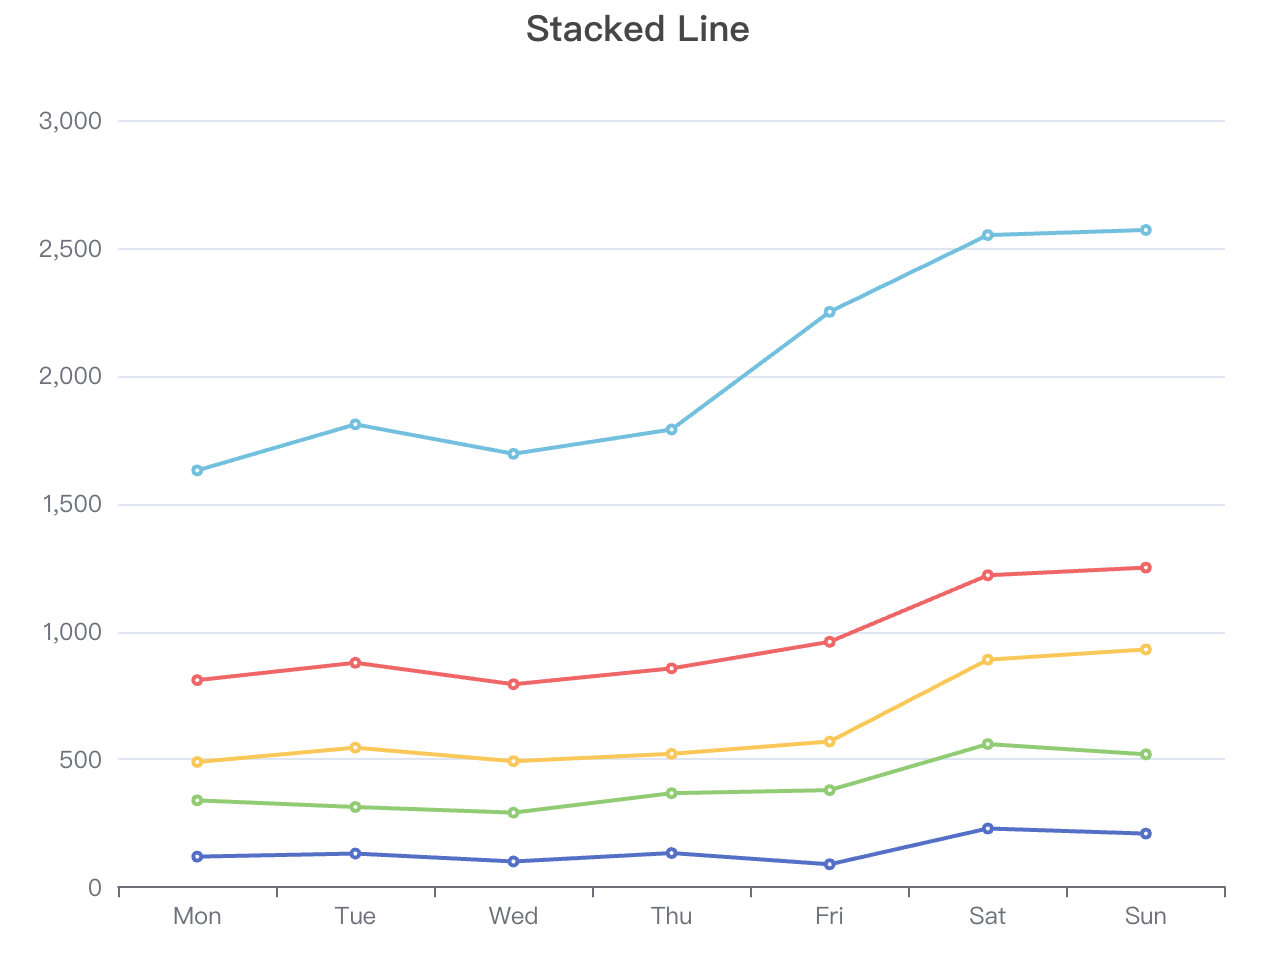Click the "3,000" y-axis label

[71, 121]
